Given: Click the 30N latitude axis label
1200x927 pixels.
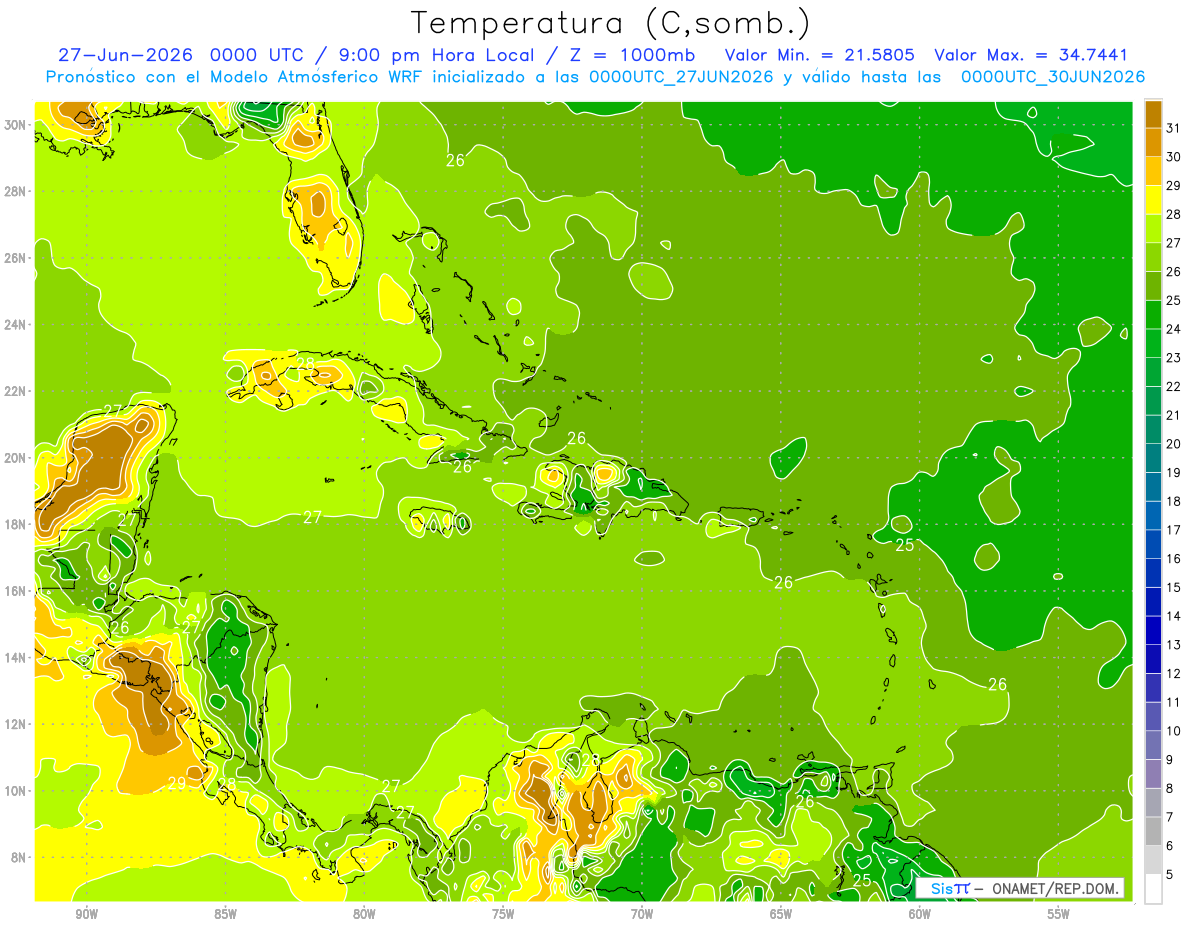Looking at the screenshot, I should 15,125.
